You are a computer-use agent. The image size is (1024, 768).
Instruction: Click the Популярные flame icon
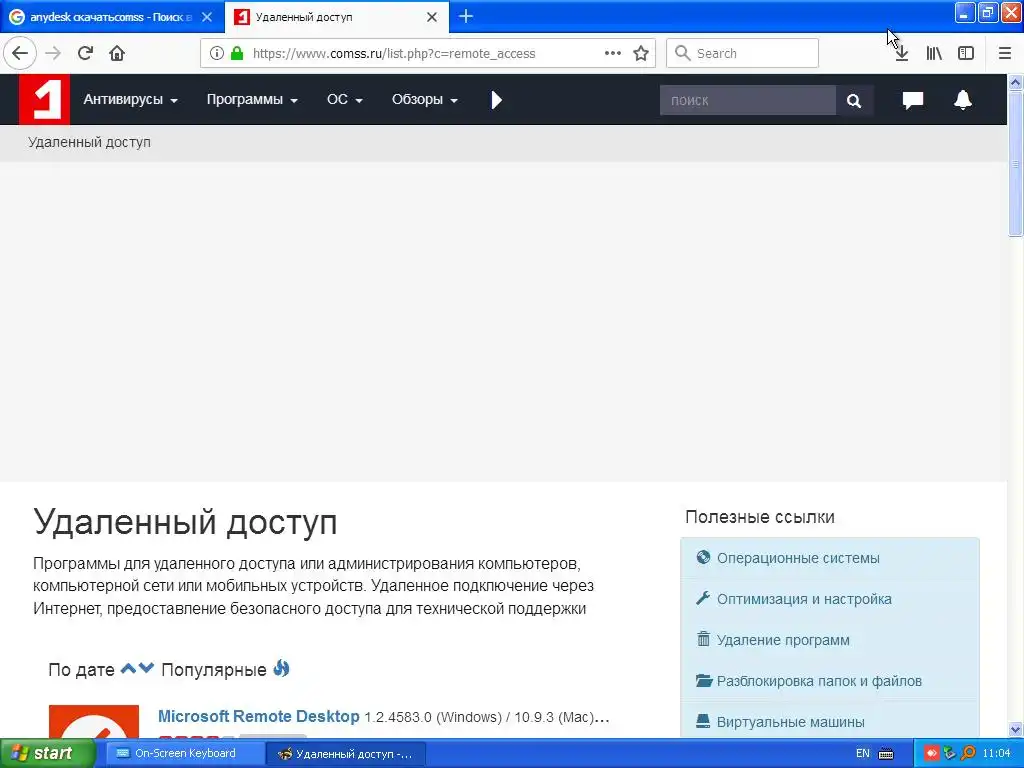point(281,668)
